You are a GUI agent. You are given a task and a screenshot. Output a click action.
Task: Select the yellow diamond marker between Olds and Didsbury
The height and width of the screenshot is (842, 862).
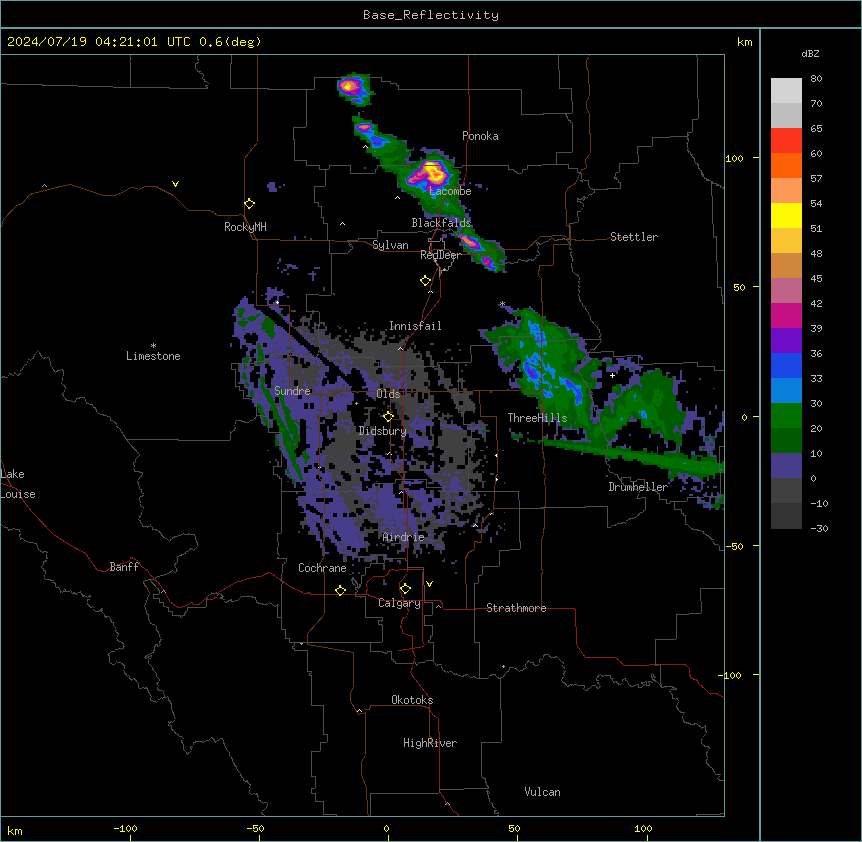coord(388,417)
